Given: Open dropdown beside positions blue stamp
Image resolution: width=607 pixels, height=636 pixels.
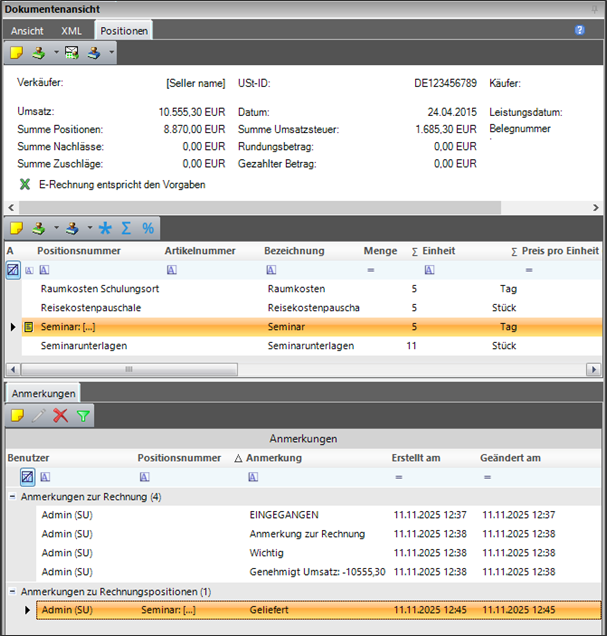Looking at the screenshot, I should coord(90,228).
